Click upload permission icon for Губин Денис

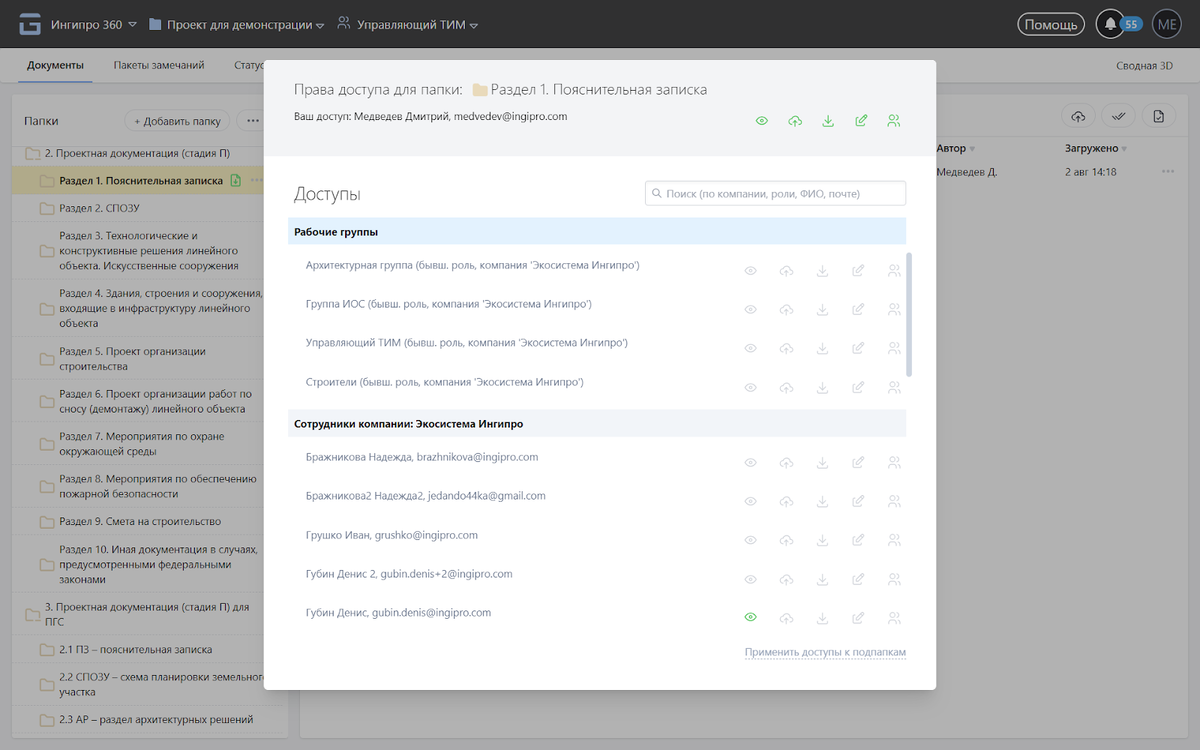787,618
